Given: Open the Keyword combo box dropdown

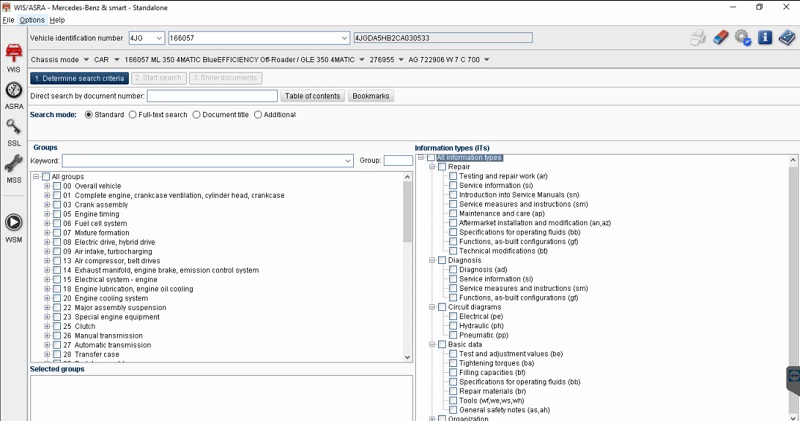Looking at the screenshot, I should point(347,160).
